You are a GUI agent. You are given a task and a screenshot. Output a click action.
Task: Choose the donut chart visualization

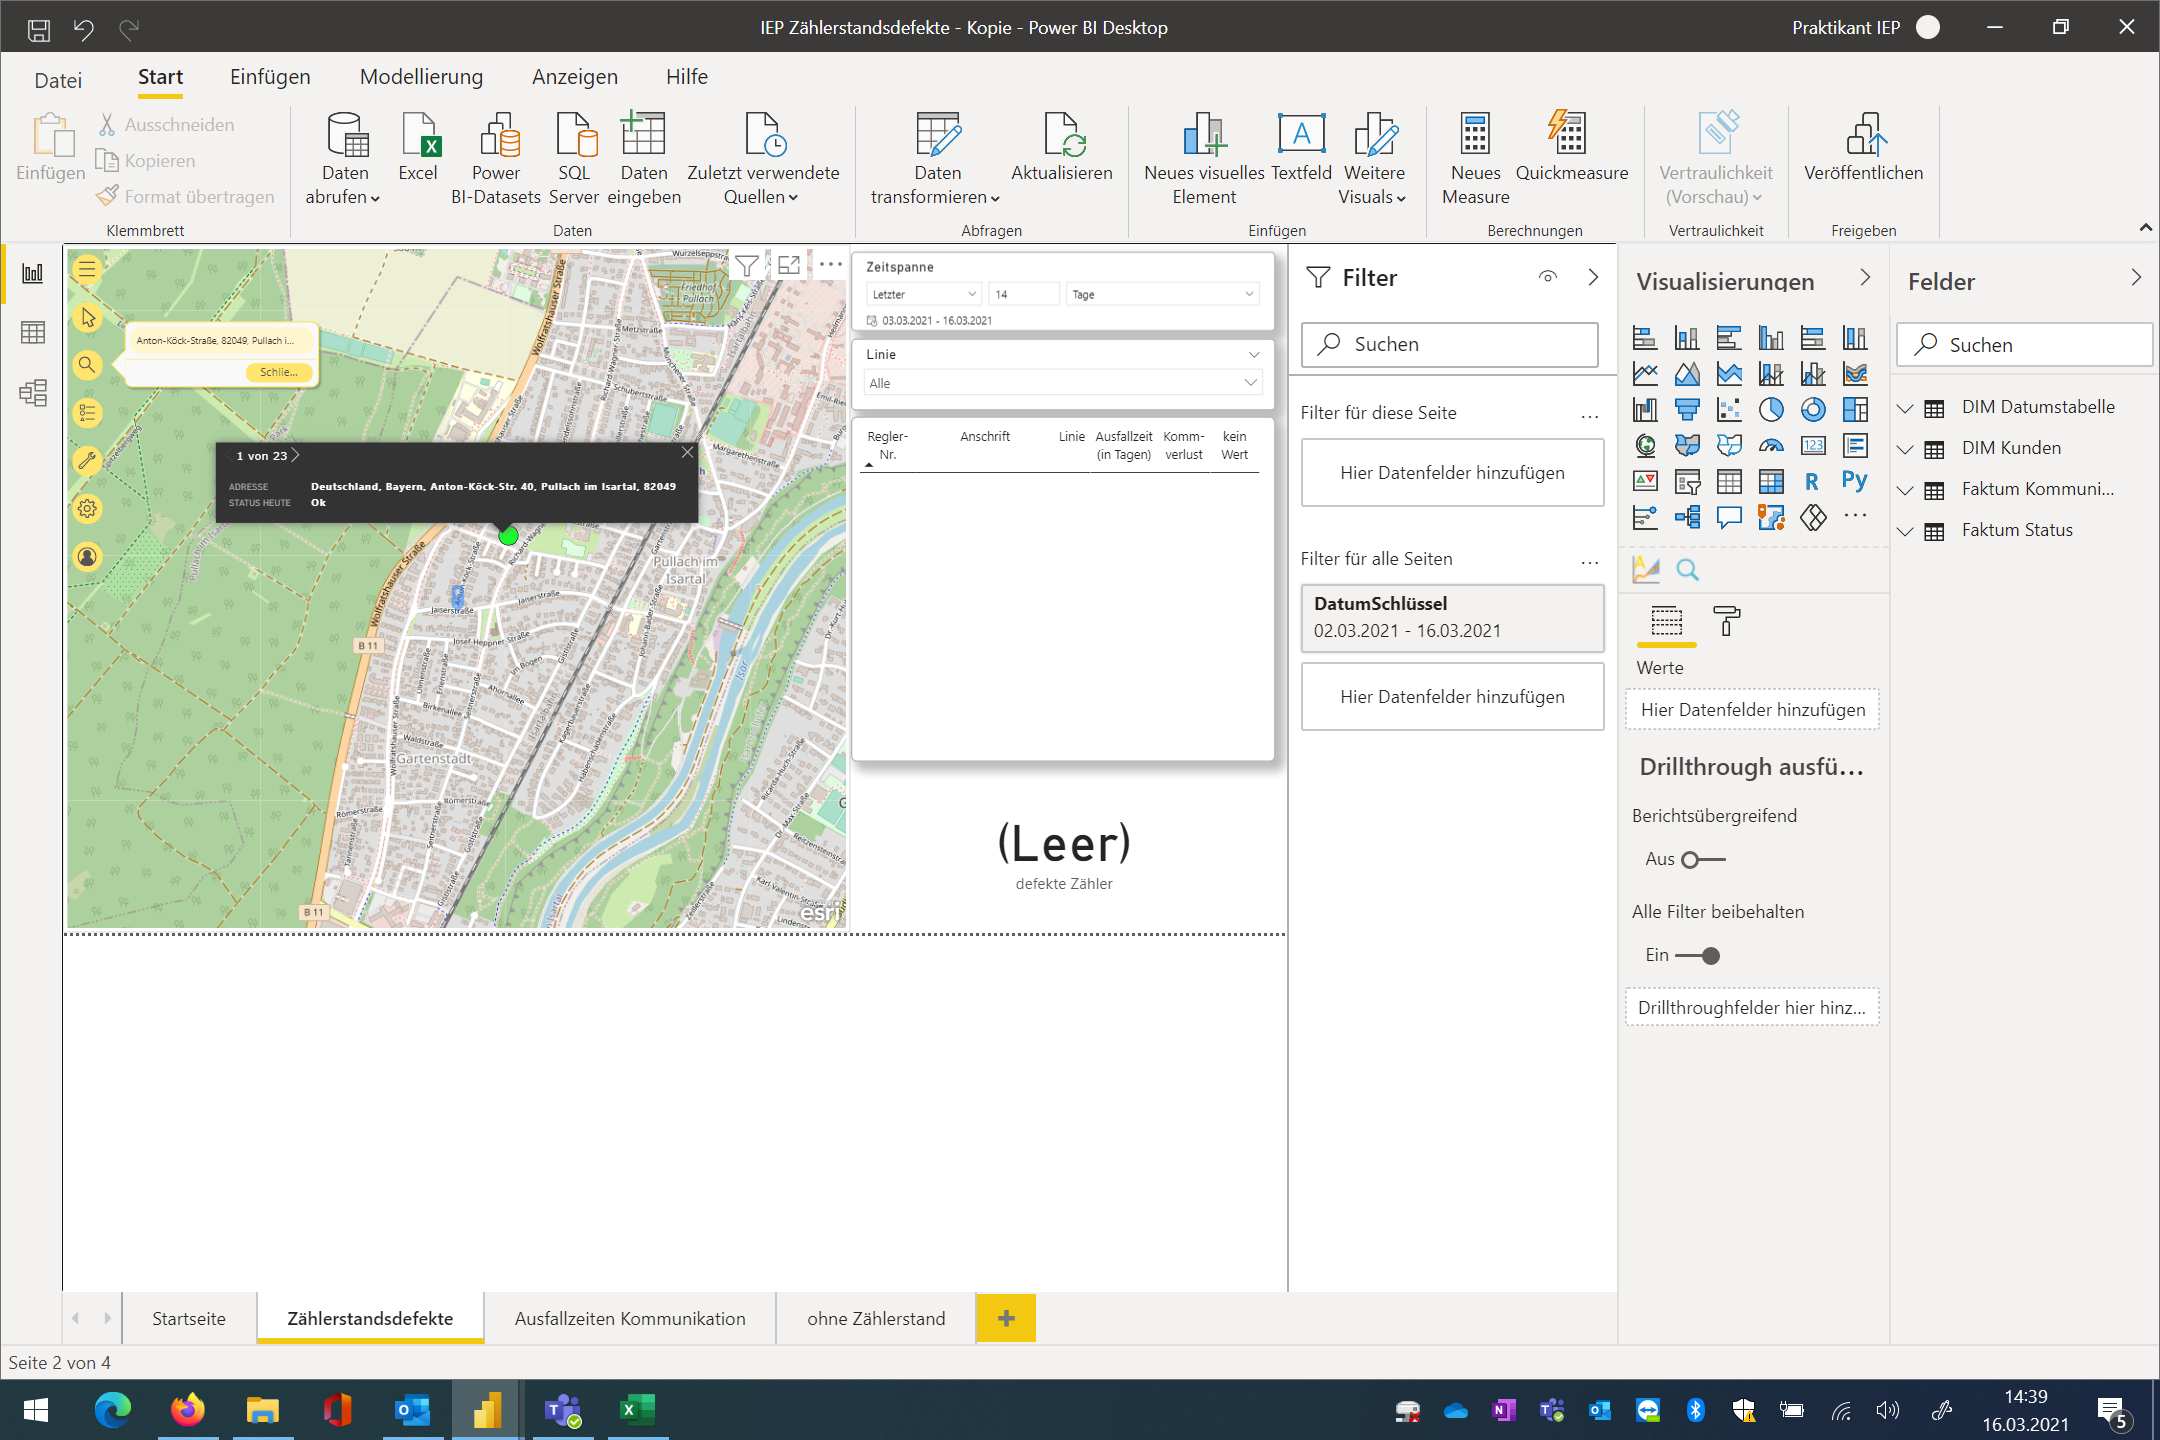click(x=1812, y=410)
